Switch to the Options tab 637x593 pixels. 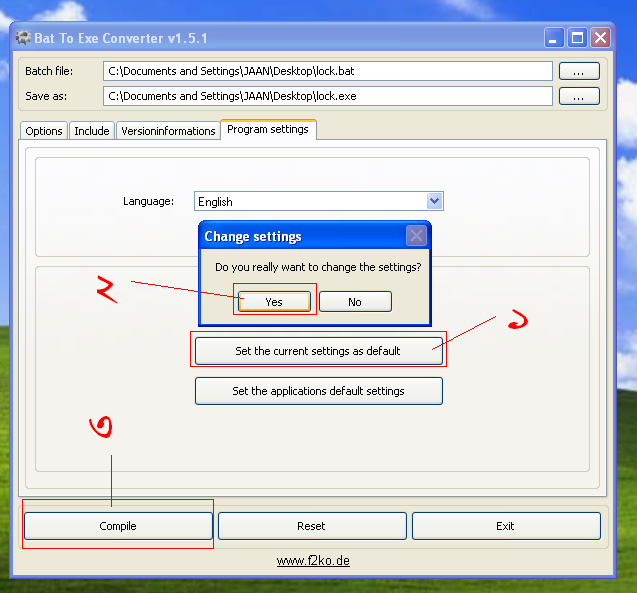(44, 131)
